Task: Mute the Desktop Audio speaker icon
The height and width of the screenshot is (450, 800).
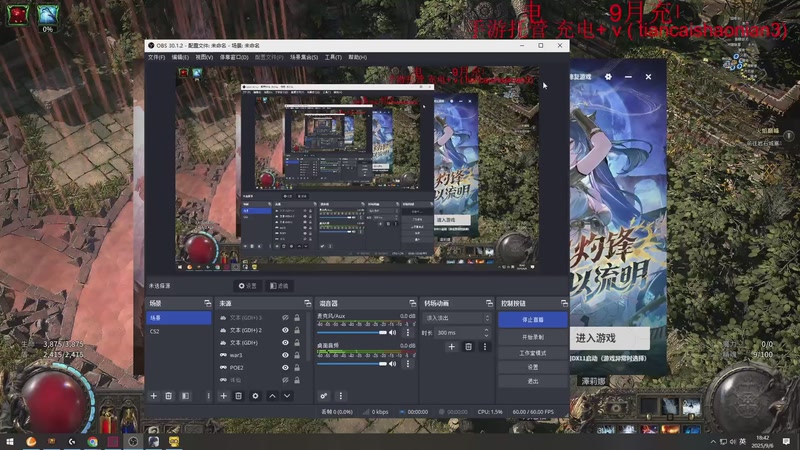Action: (x=392, y=364)
